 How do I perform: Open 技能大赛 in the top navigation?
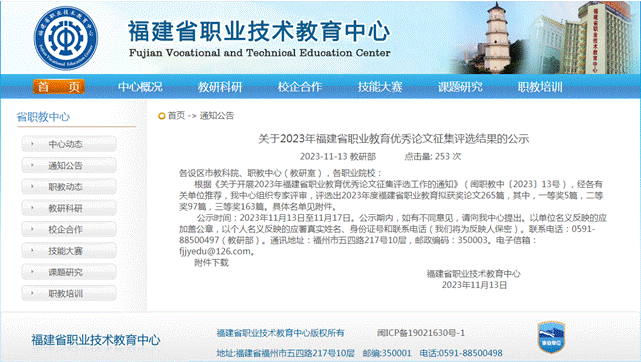pos(380,87)
